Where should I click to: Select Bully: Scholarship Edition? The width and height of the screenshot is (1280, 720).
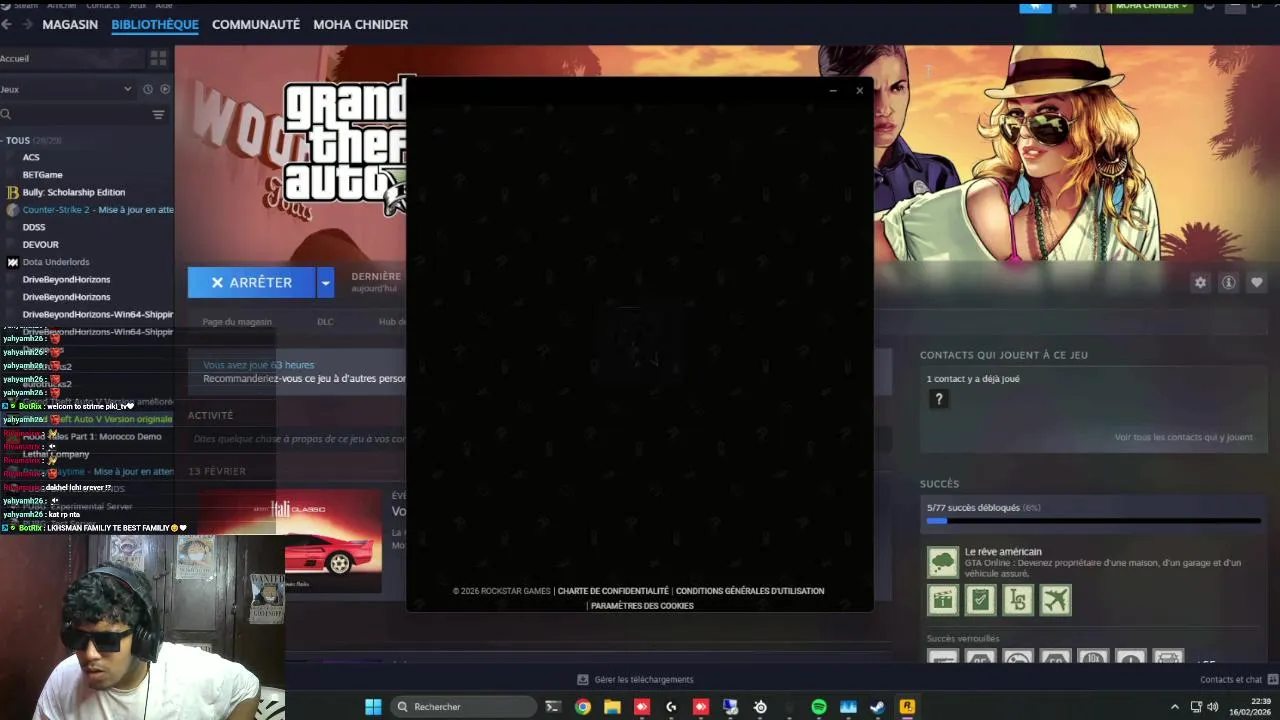coord(74,192)
